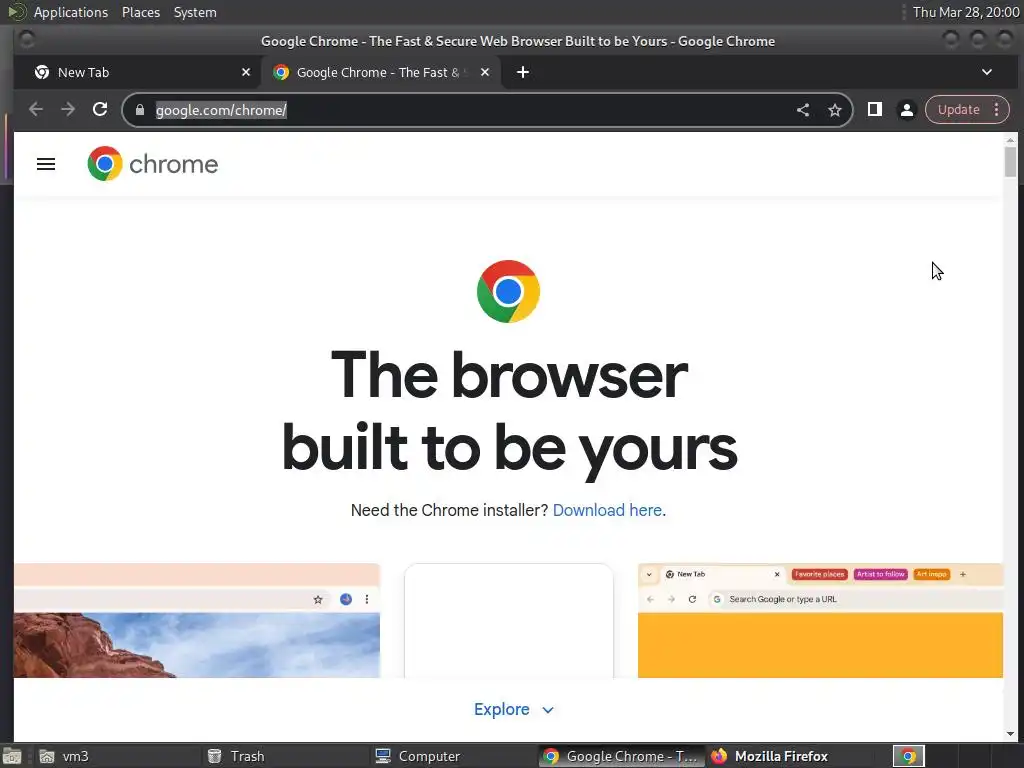Bookmark this tab with the star icon

[x=835, y=110]
